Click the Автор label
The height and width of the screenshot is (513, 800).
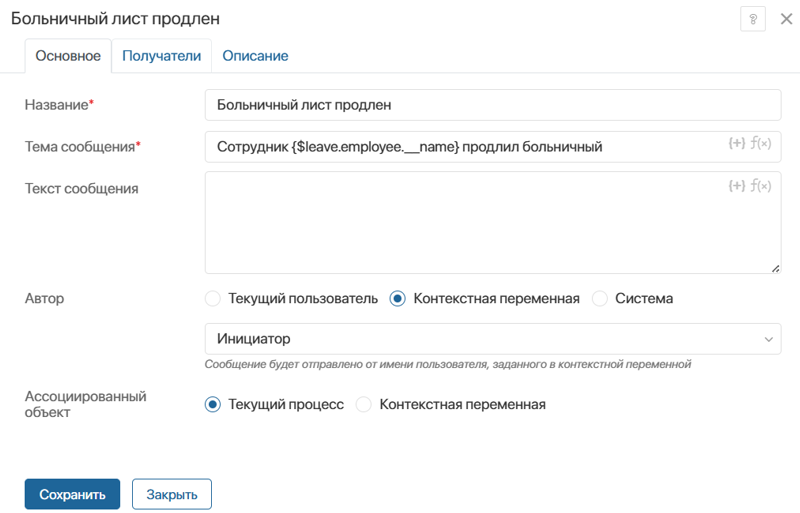(x=44, y=298)
